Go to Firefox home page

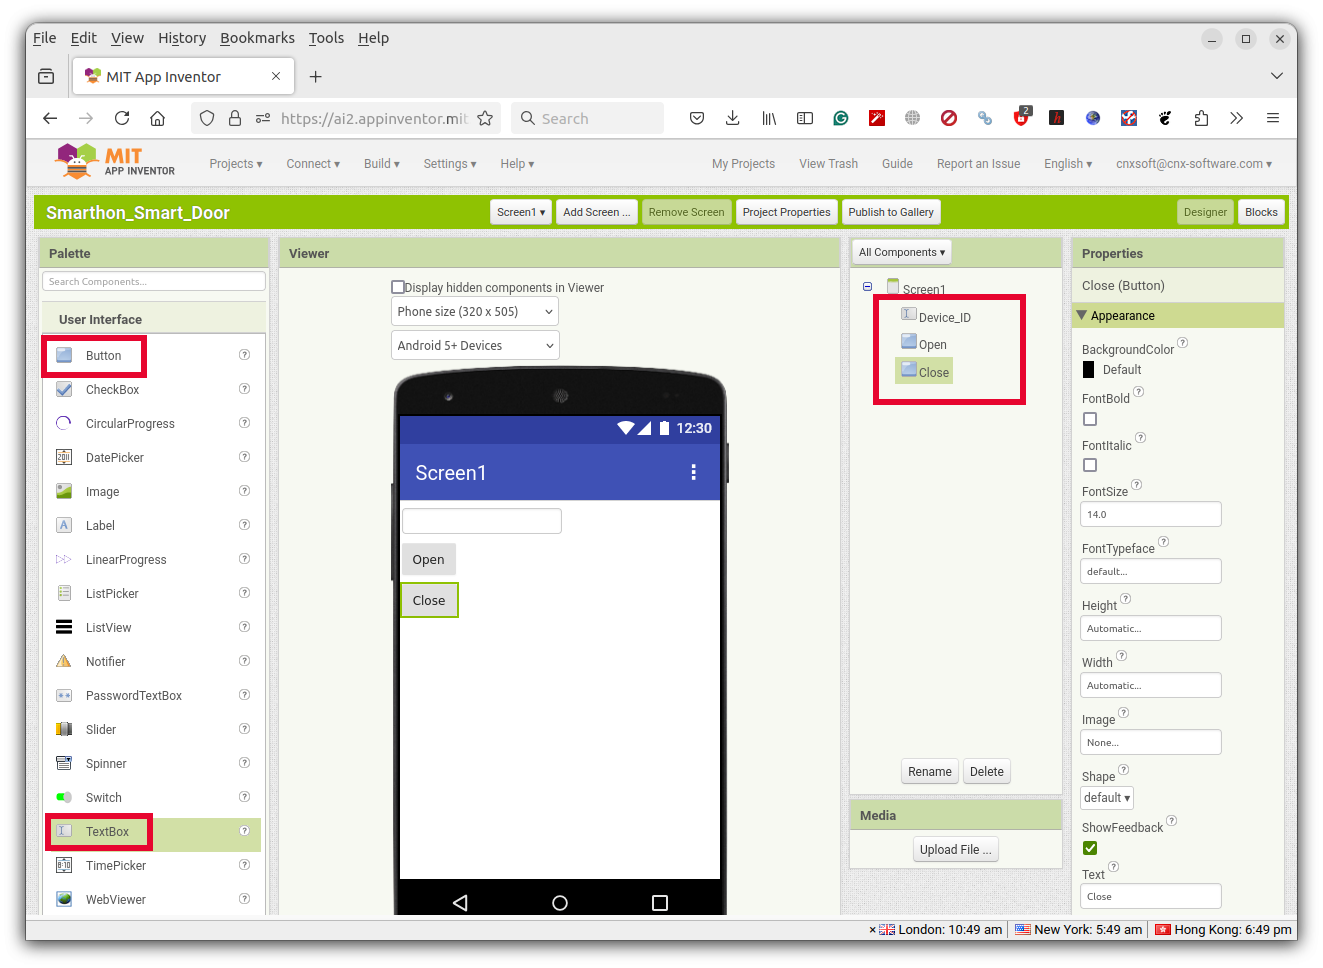pyautogui.click(x=158, y=118)
